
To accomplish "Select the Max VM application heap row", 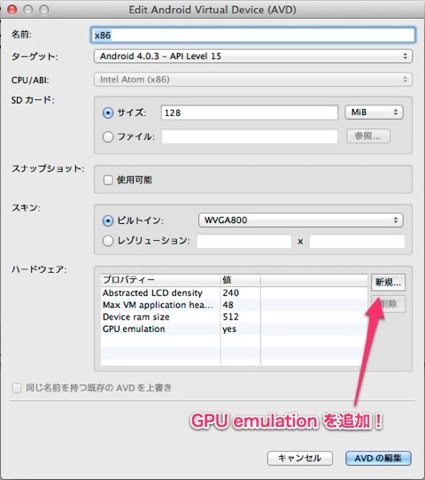I will pyautogui.click(x=234, y=305).
